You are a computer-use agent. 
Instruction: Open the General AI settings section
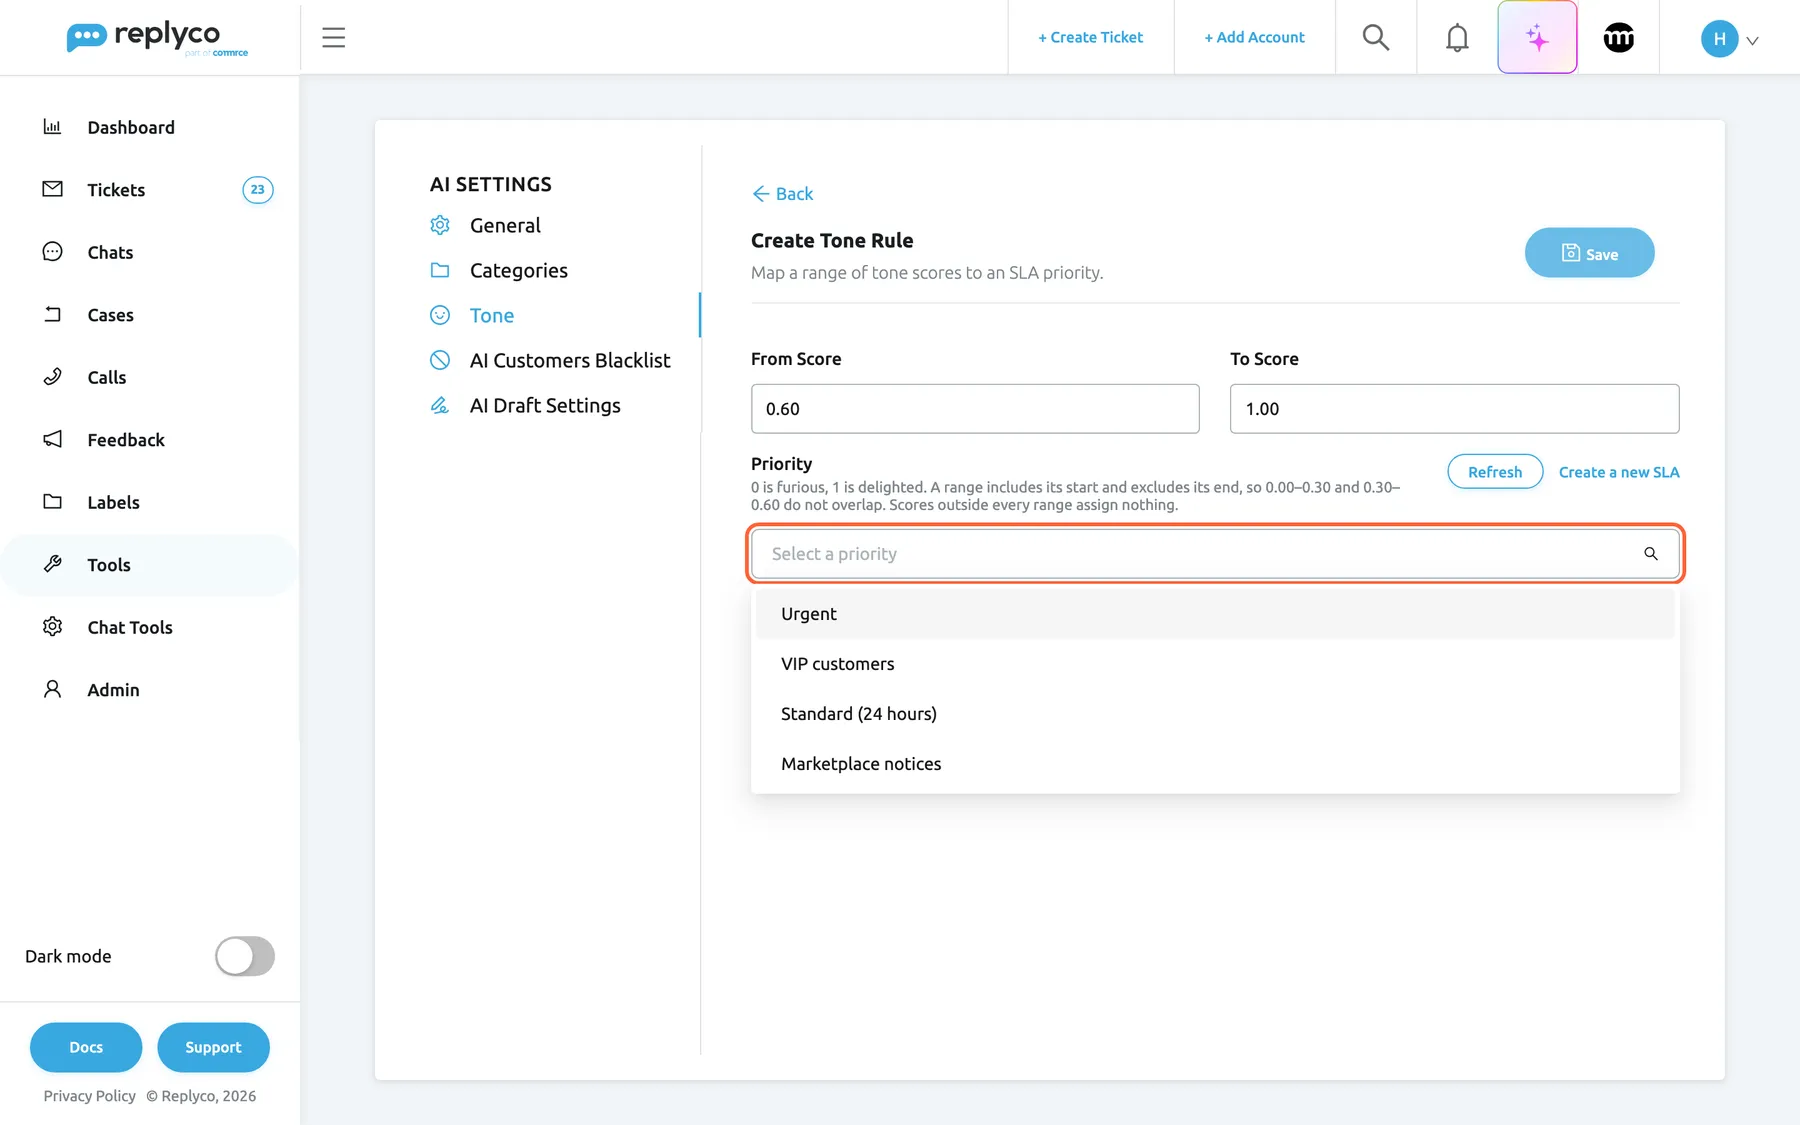pos(505,226)
